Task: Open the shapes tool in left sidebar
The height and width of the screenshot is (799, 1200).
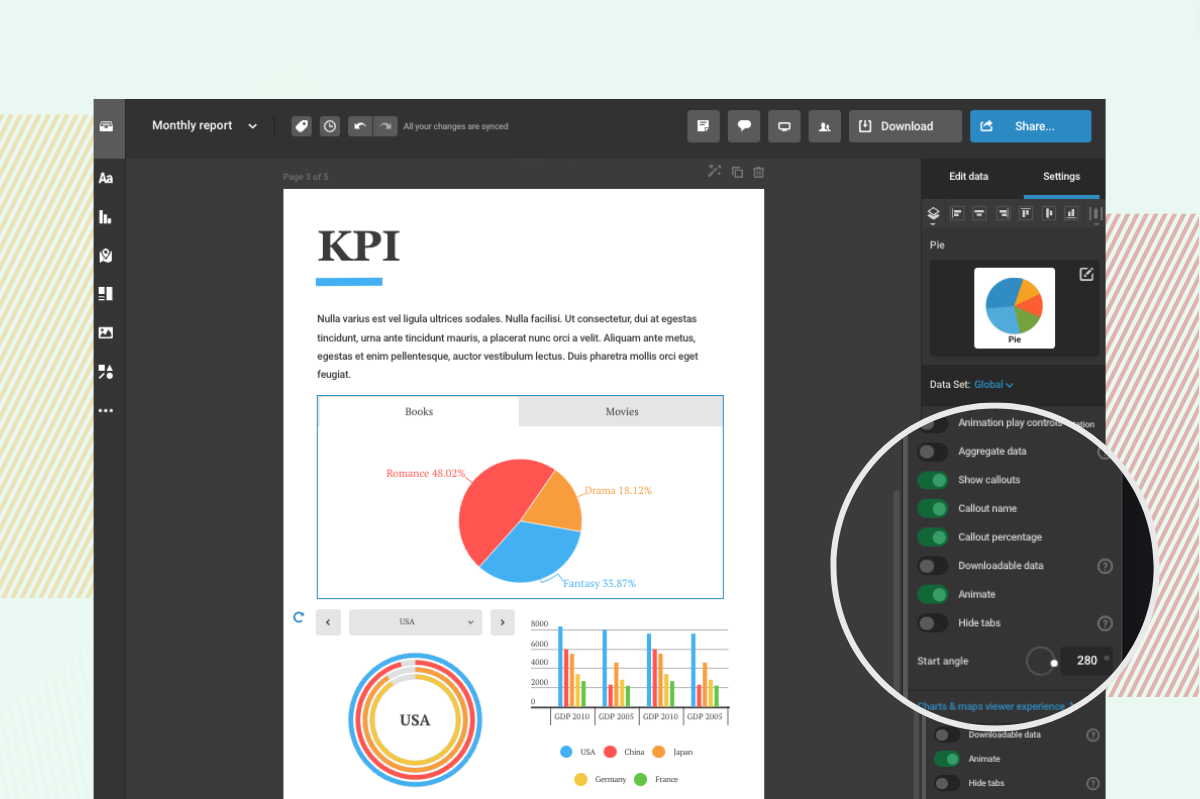Action: pos(106,372)
